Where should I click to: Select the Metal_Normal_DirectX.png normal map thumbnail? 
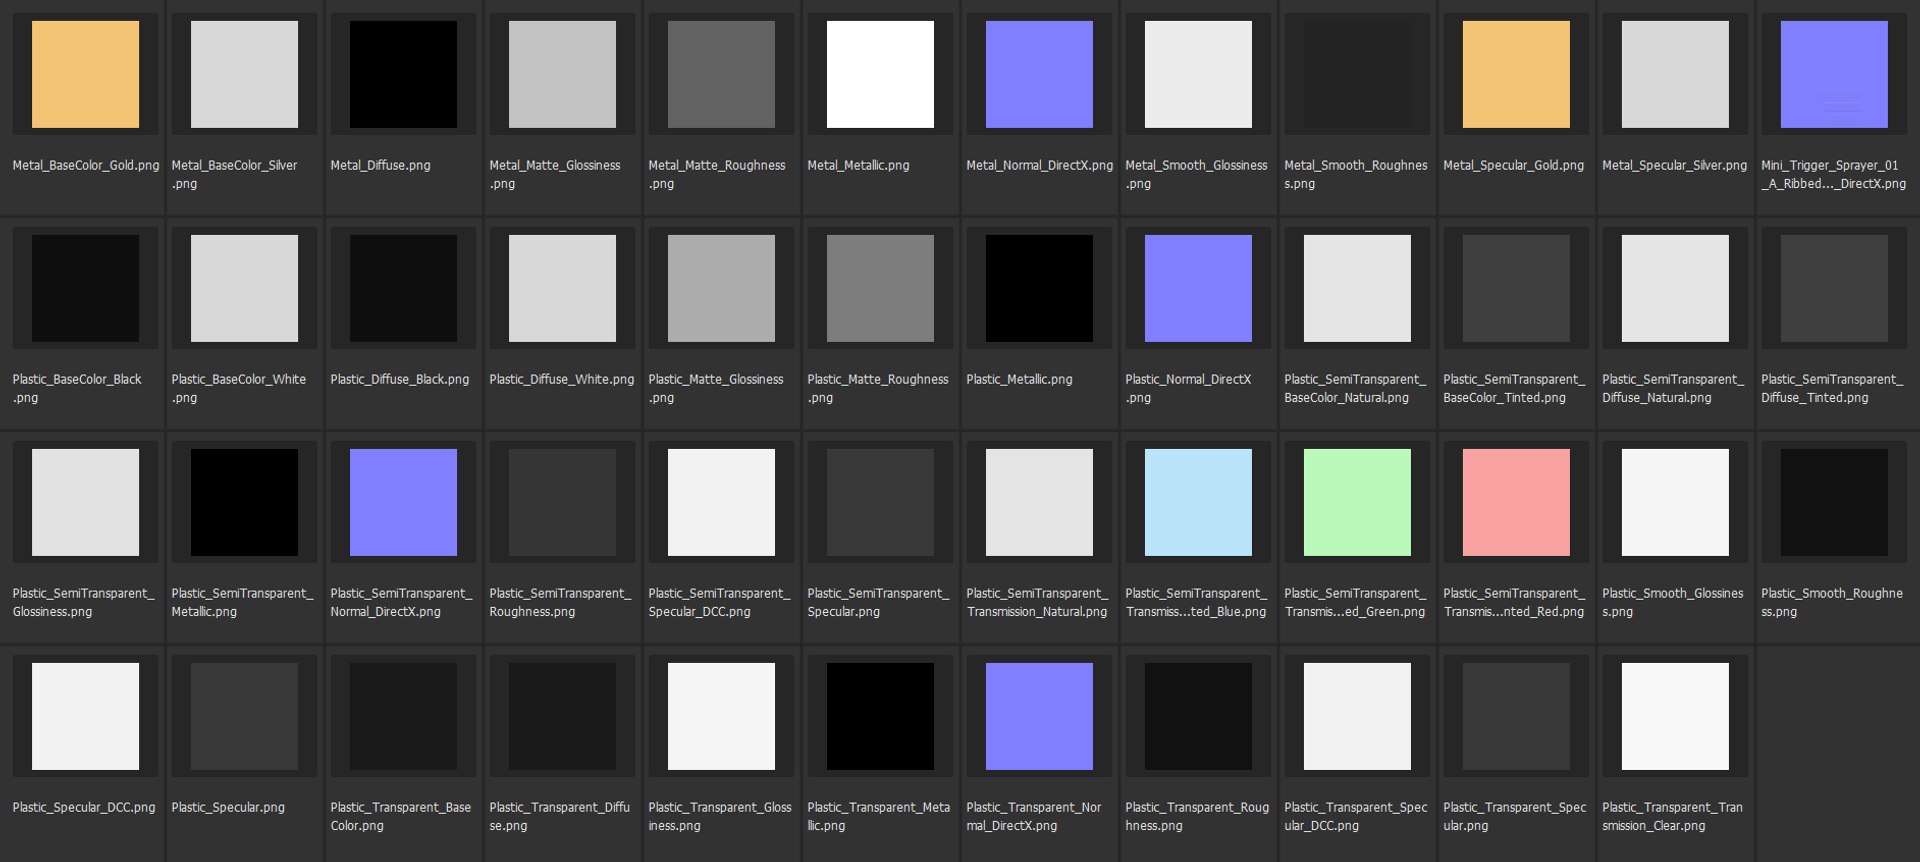point(1039,74)
